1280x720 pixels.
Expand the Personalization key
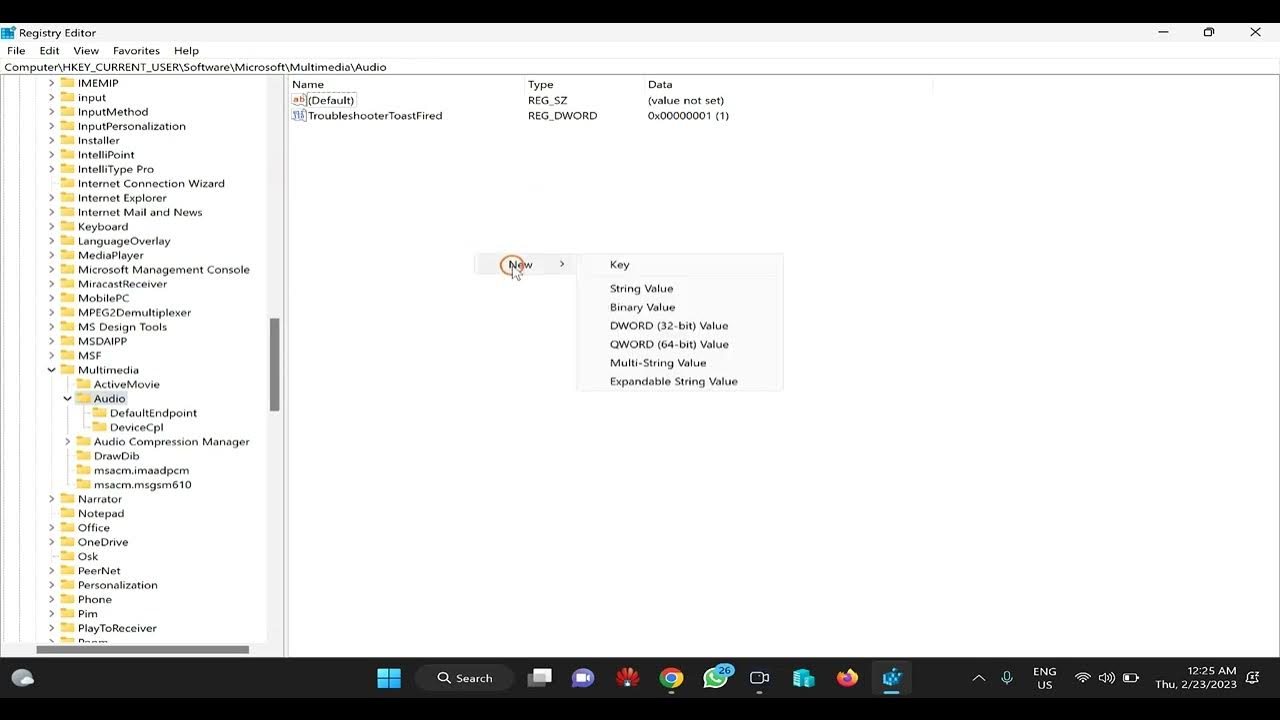click(x=52, y=585)
